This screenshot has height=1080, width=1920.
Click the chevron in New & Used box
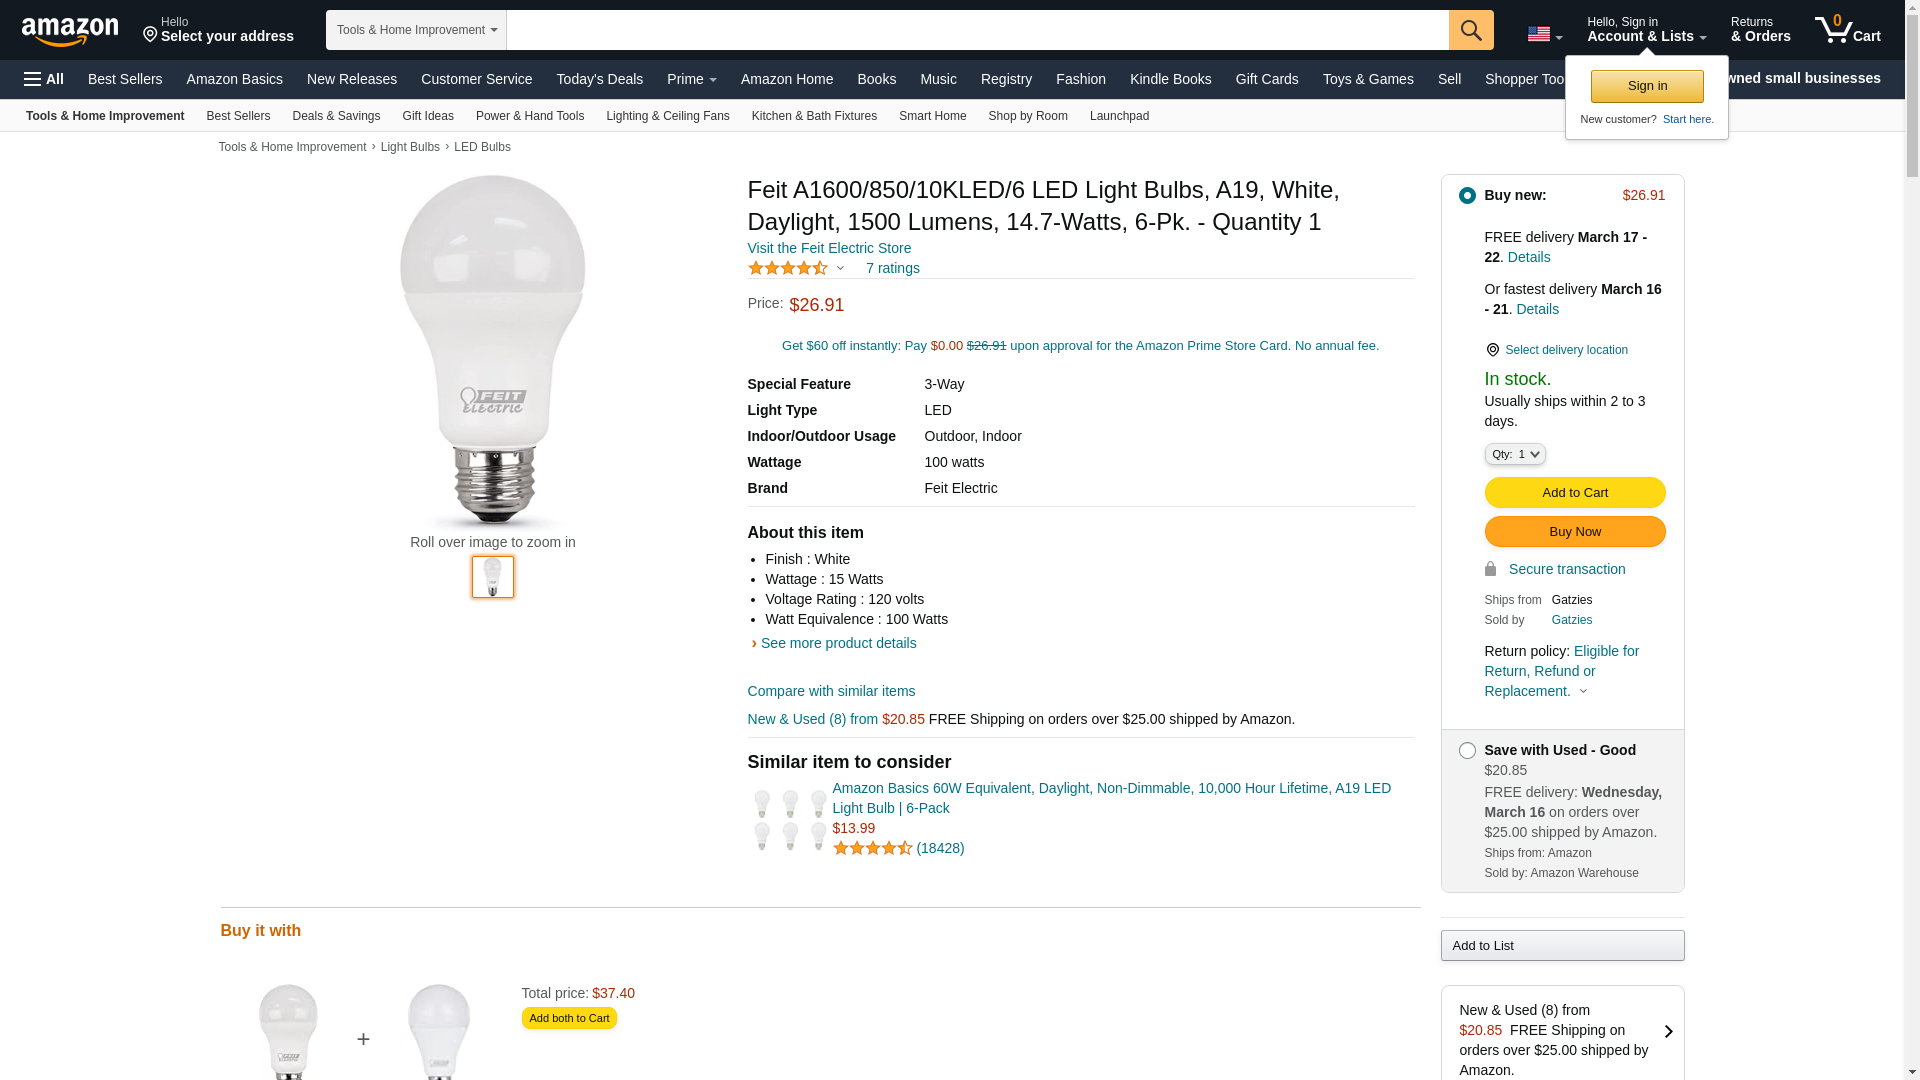[1668, 1031]
